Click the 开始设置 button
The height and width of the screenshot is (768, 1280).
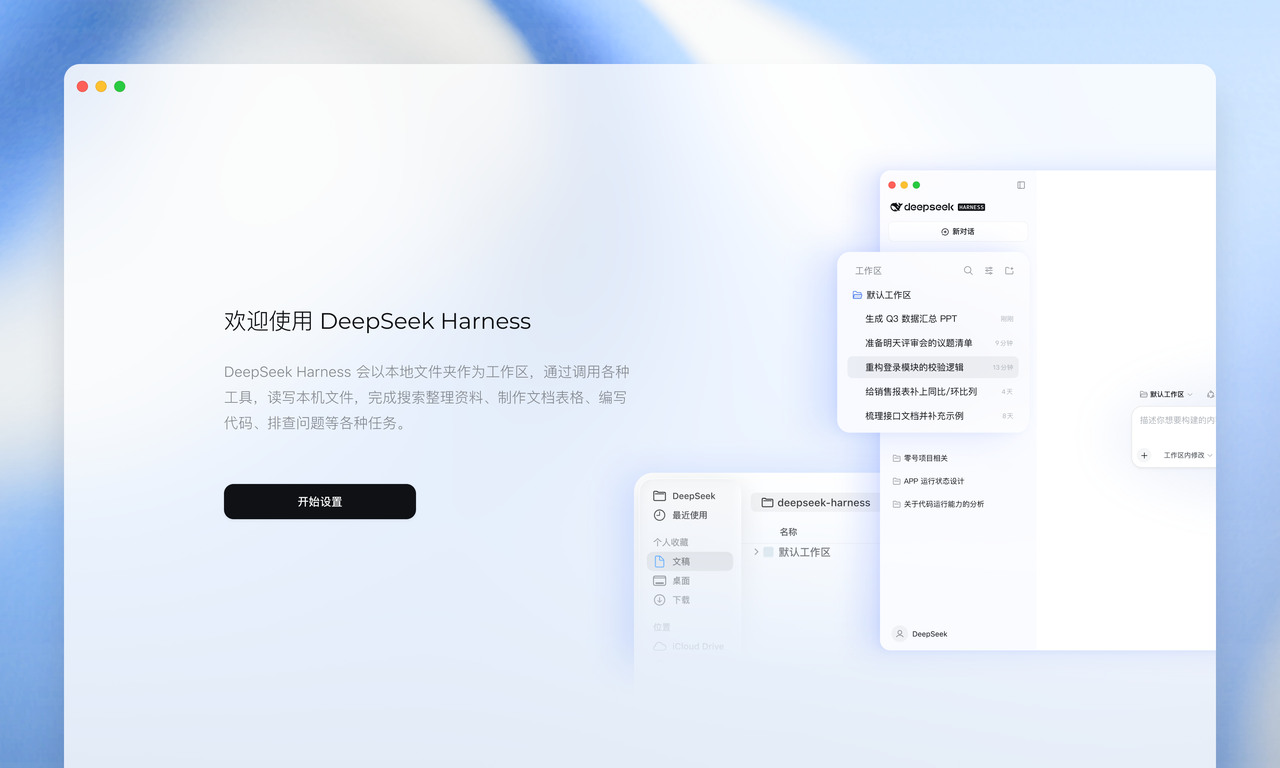point(320,502)
